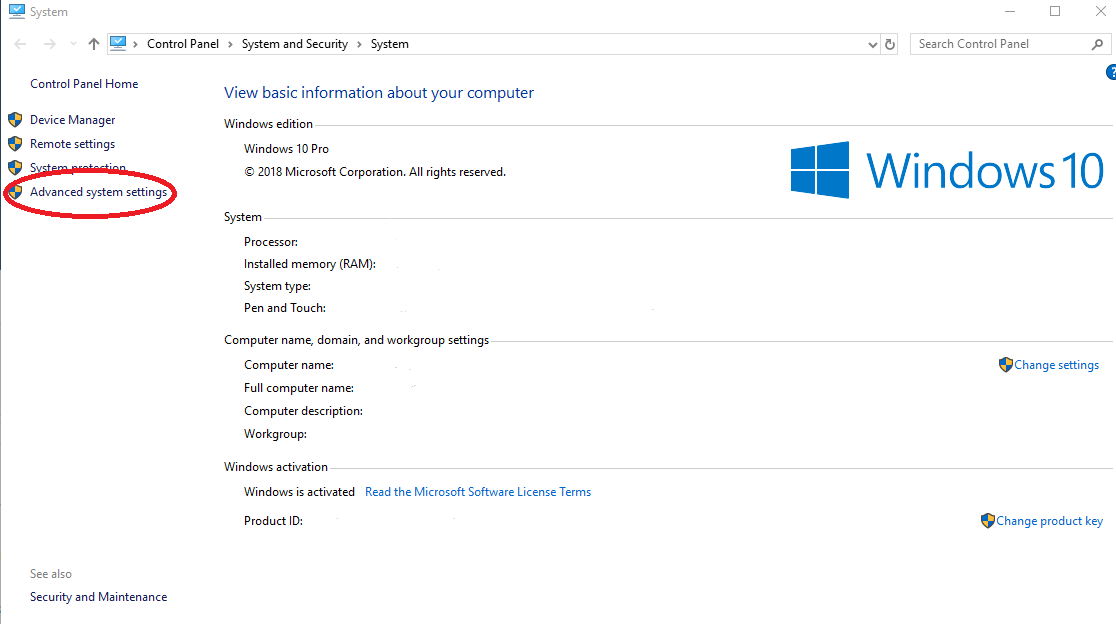Viewport: 1116px width, 628px height.
Task: Click the shield icon beside System protection
Action: pyautogui.click(x=15, y=167)
